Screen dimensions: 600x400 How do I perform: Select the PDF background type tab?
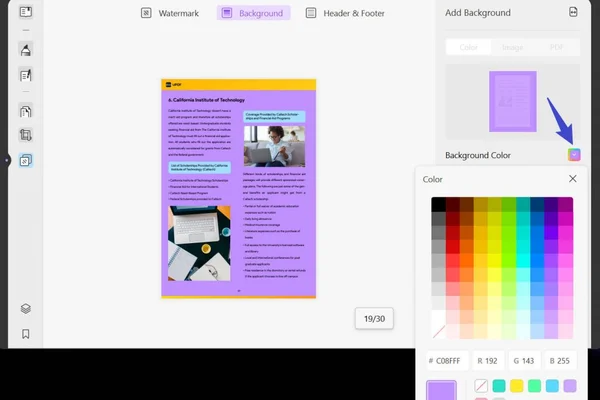coord(556,47)
